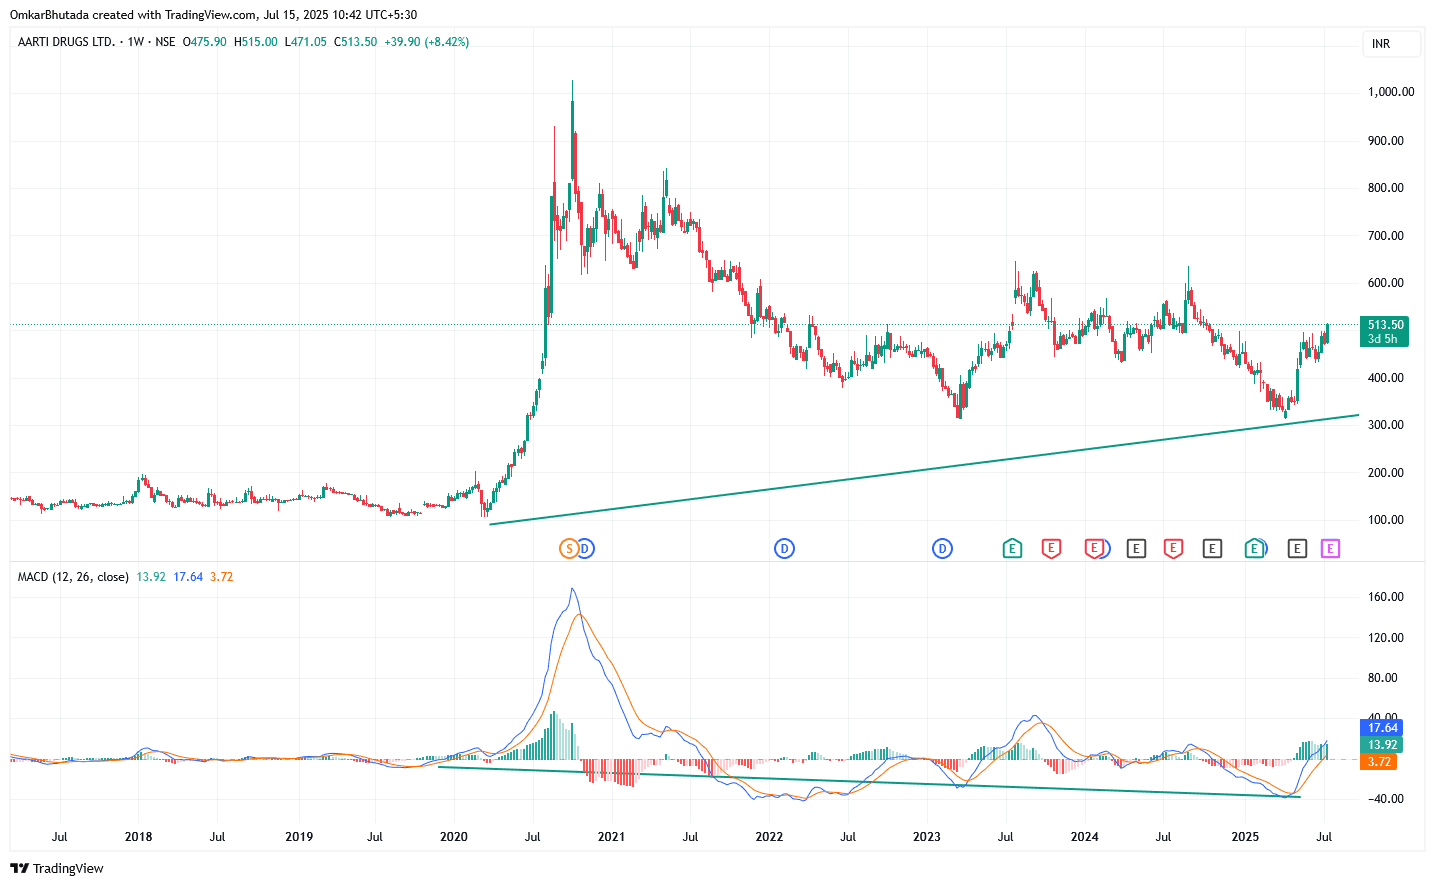The image size is (1435, 886).
Task: Click the close value C513.50 in the header
Action: pyautogui.click(x=355, y=42)
